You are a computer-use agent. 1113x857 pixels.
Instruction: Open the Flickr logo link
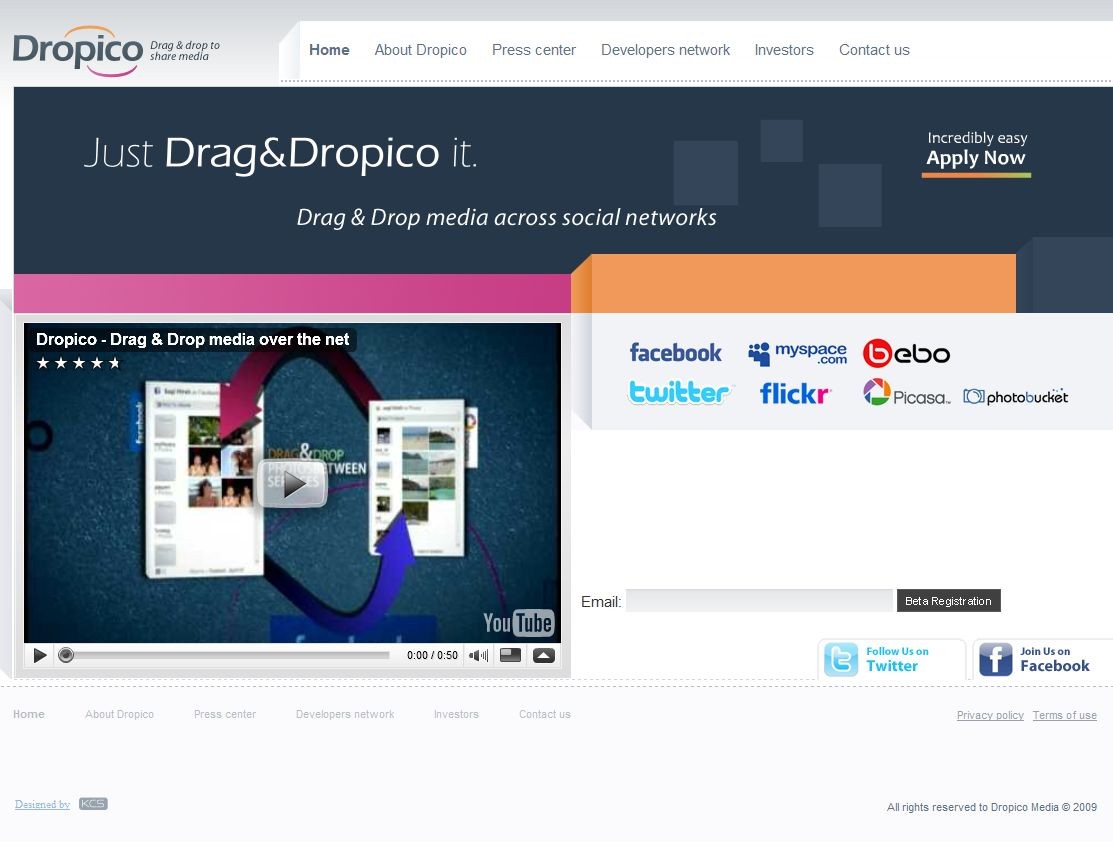(x=795, y=393)
